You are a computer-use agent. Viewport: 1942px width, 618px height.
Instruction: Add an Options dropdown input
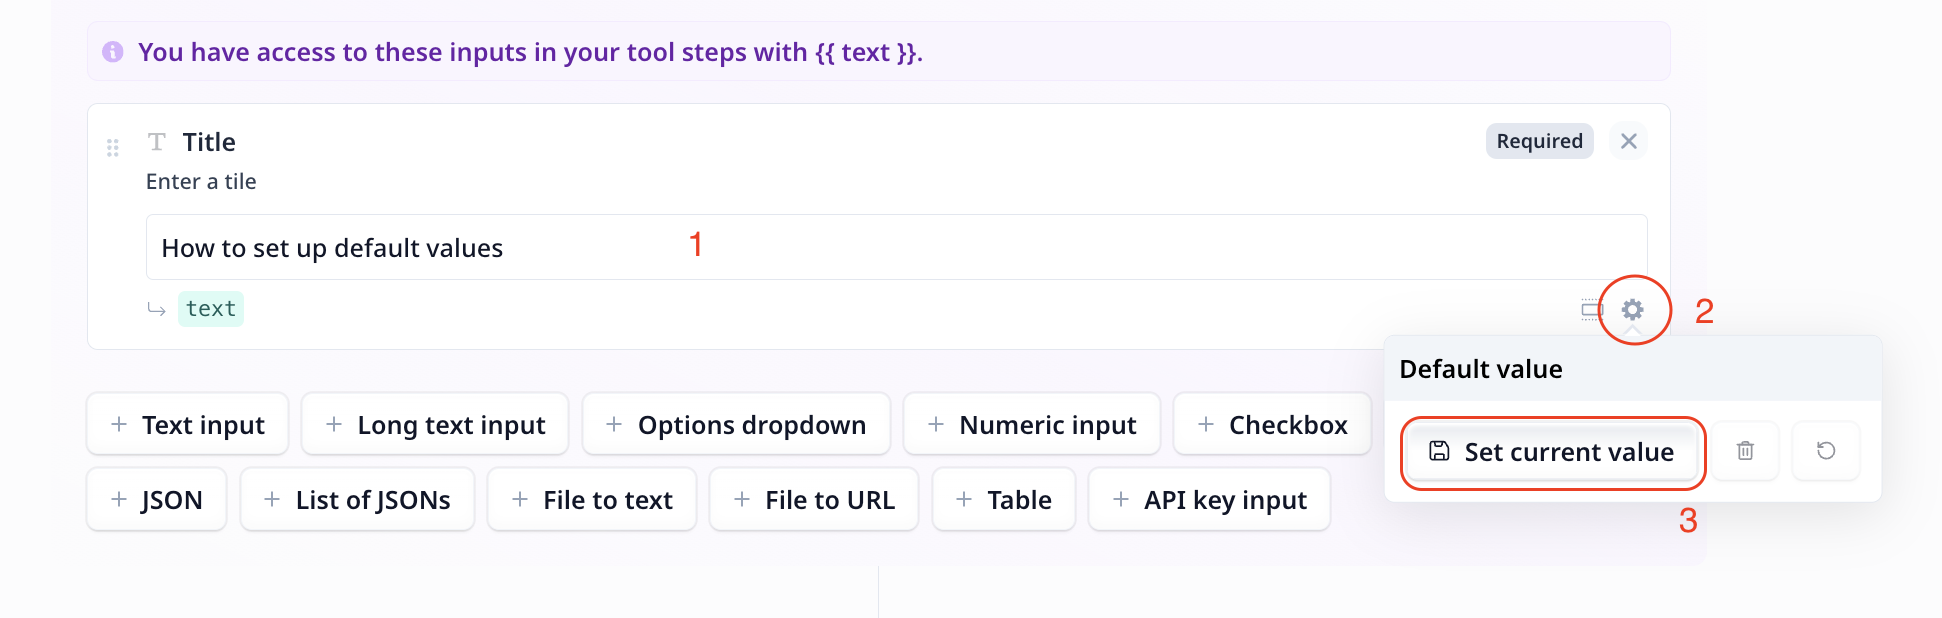[736, 425]
